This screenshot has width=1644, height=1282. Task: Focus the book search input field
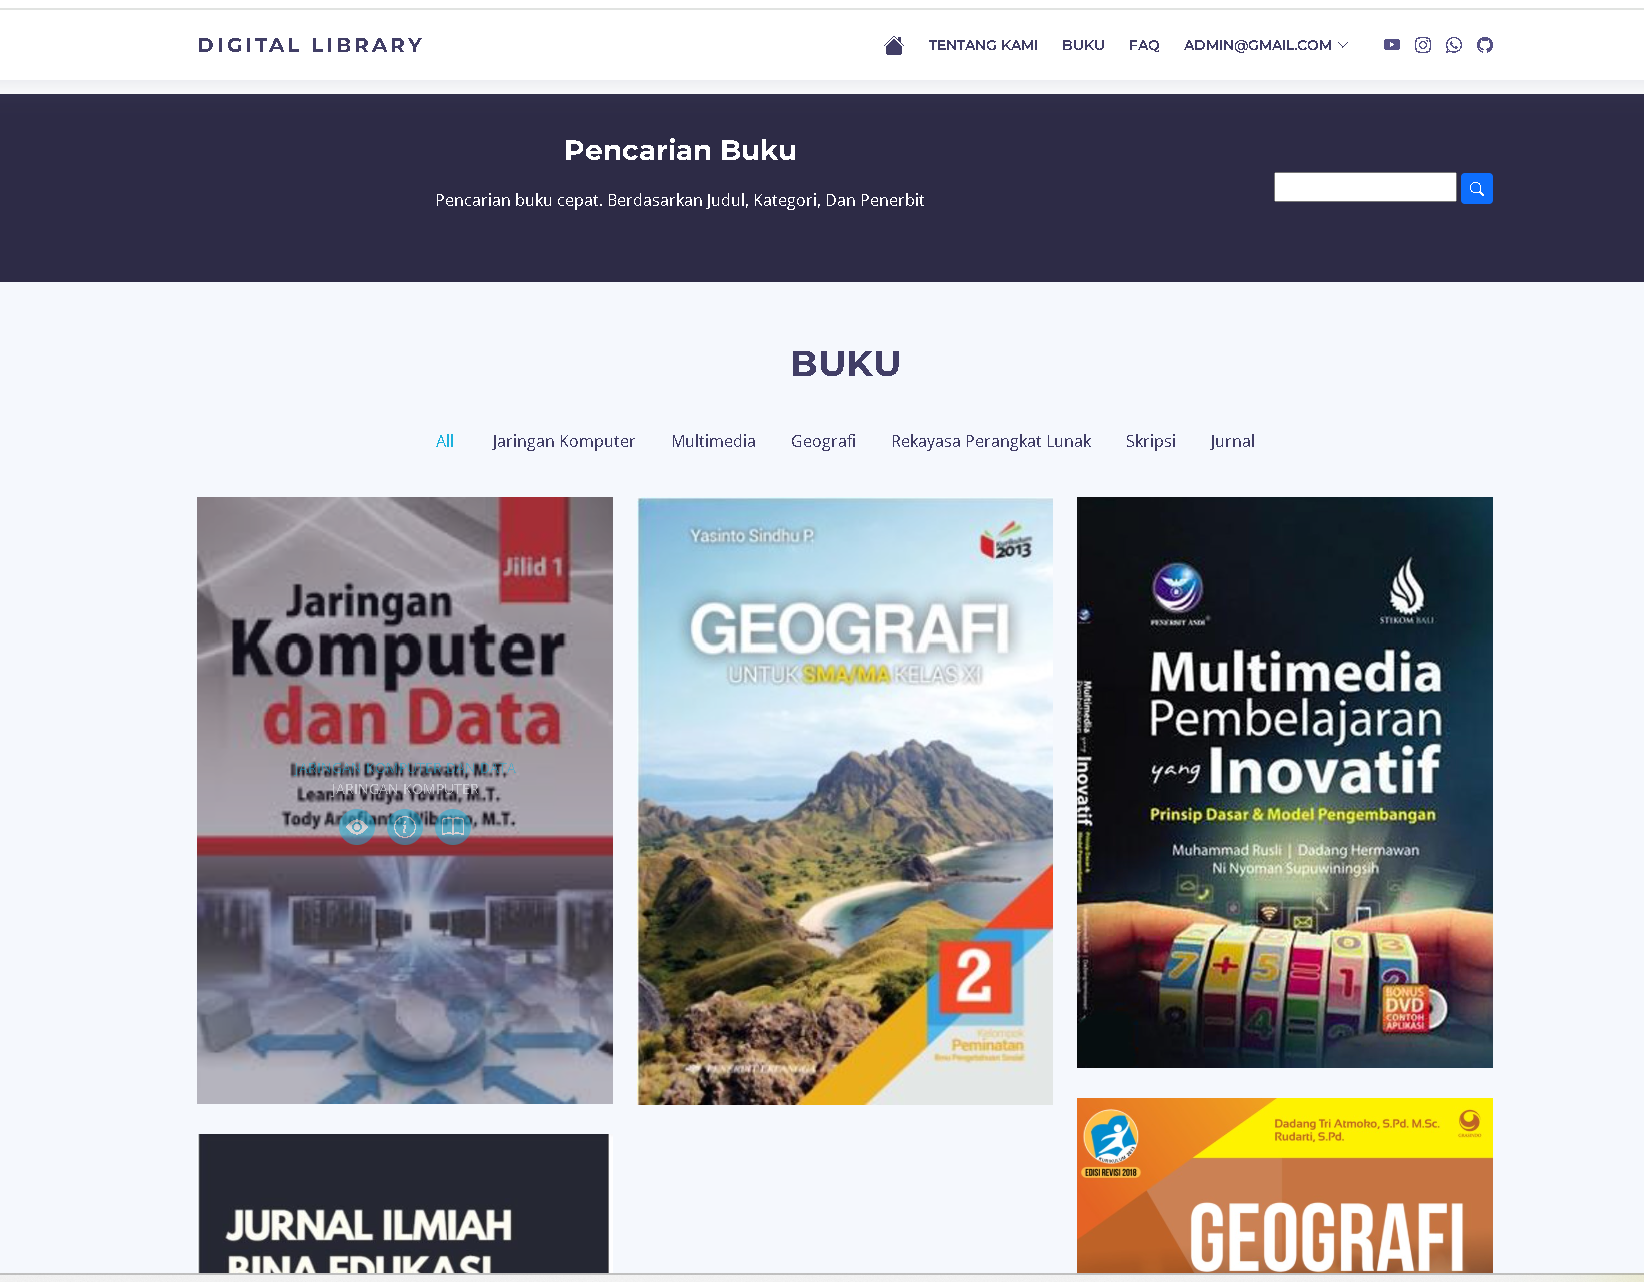(x=1364, y=187)
